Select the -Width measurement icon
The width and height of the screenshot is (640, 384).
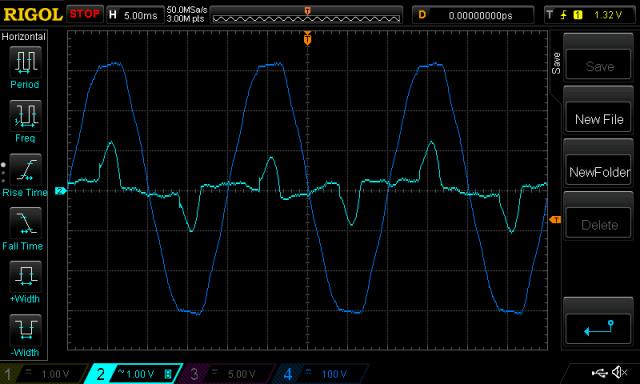tap(25, 331)
